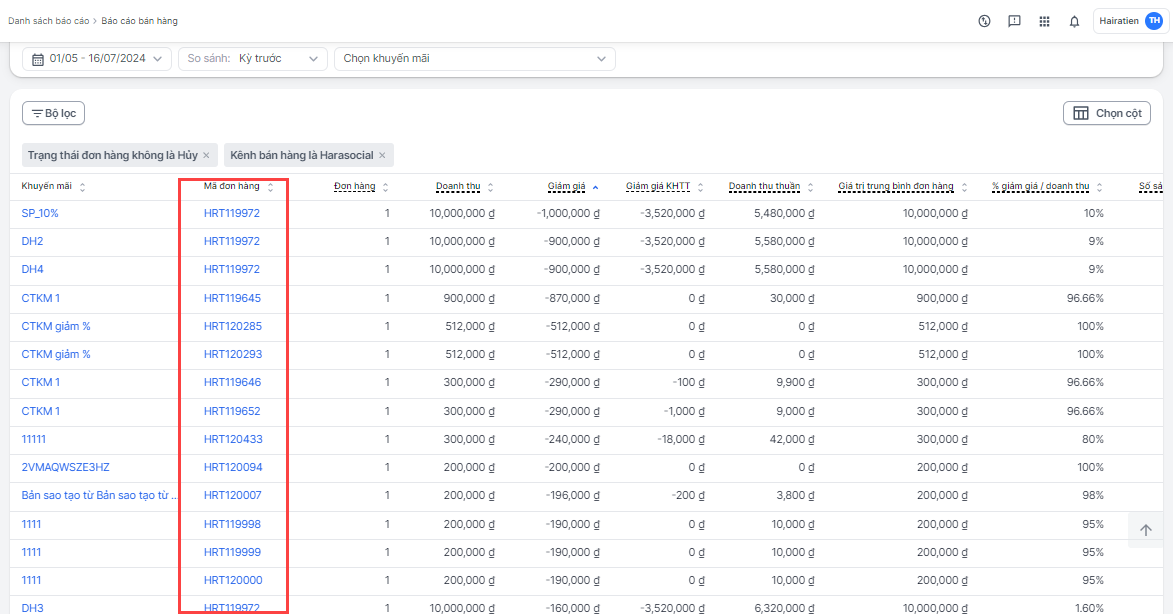Go to Danh sách báo cáo breadcrumb
This screenshot has height=614, width=1173.
tap(48, 21)
